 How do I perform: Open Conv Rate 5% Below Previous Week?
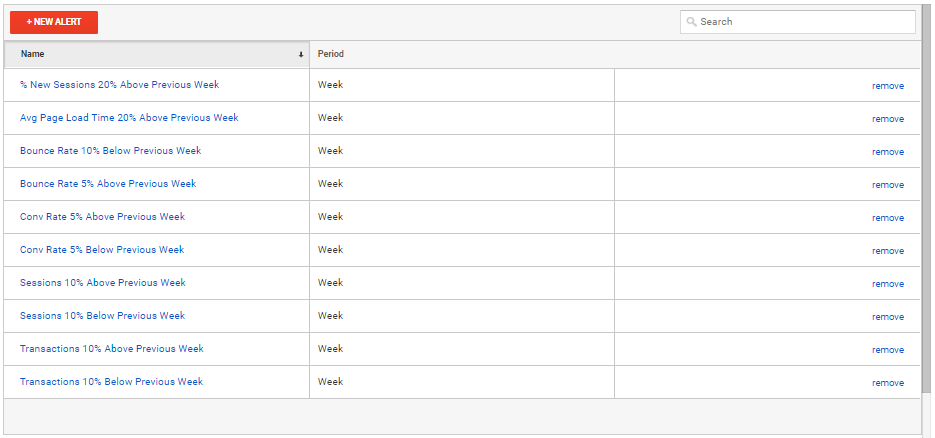(x=102, y=250)
